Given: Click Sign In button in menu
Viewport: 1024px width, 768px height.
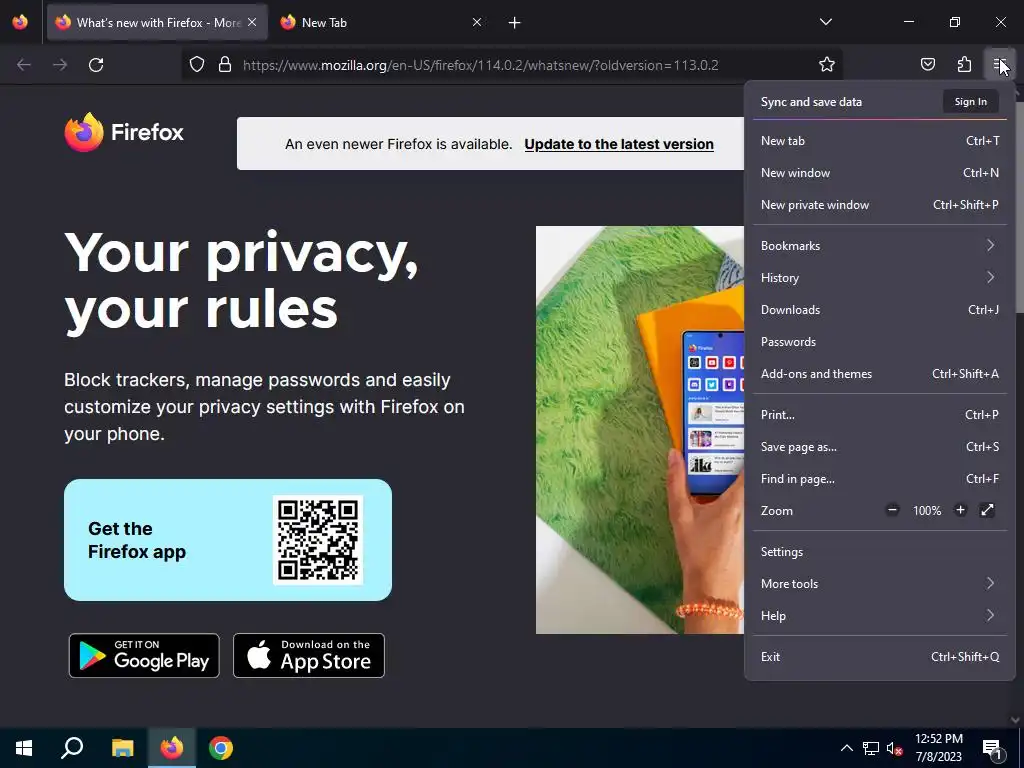Looking at the screenshot, I should 970,102.
